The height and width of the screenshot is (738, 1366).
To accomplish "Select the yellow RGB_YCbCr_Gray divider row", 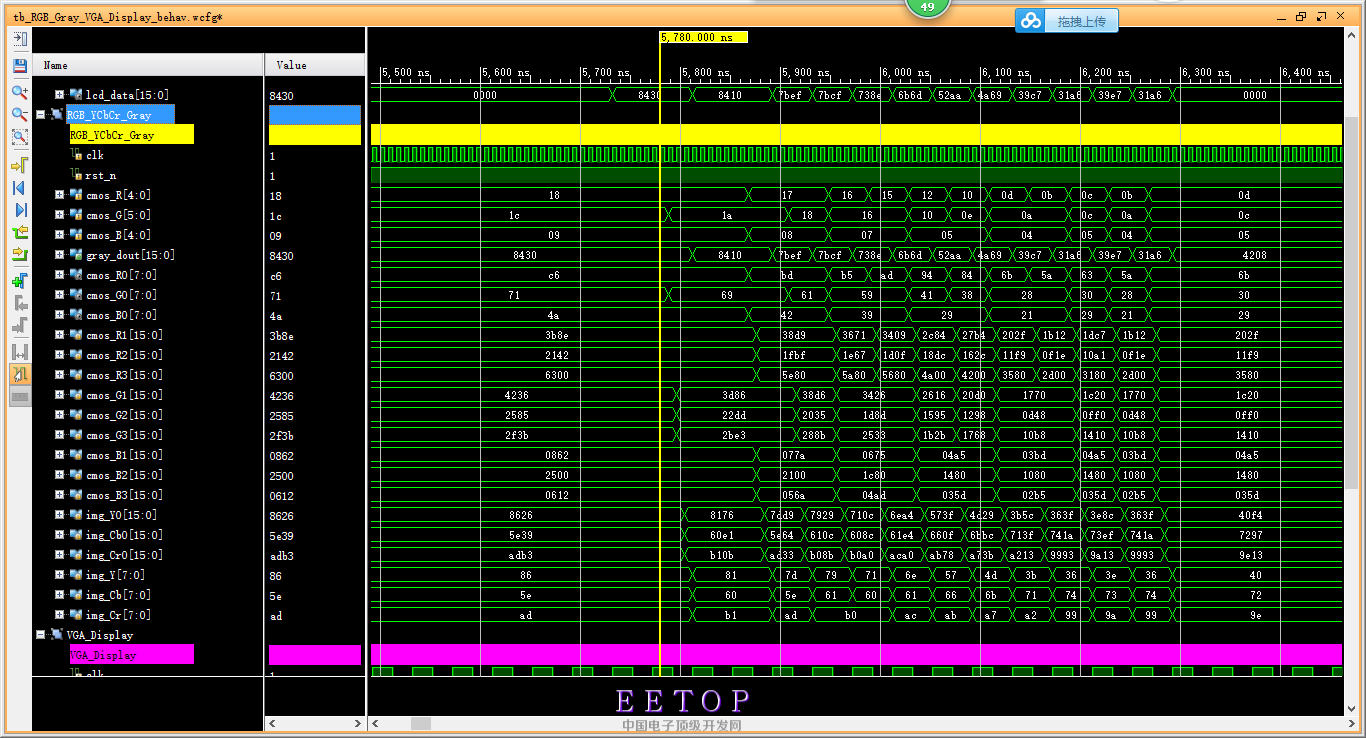I will click(131, 135).
